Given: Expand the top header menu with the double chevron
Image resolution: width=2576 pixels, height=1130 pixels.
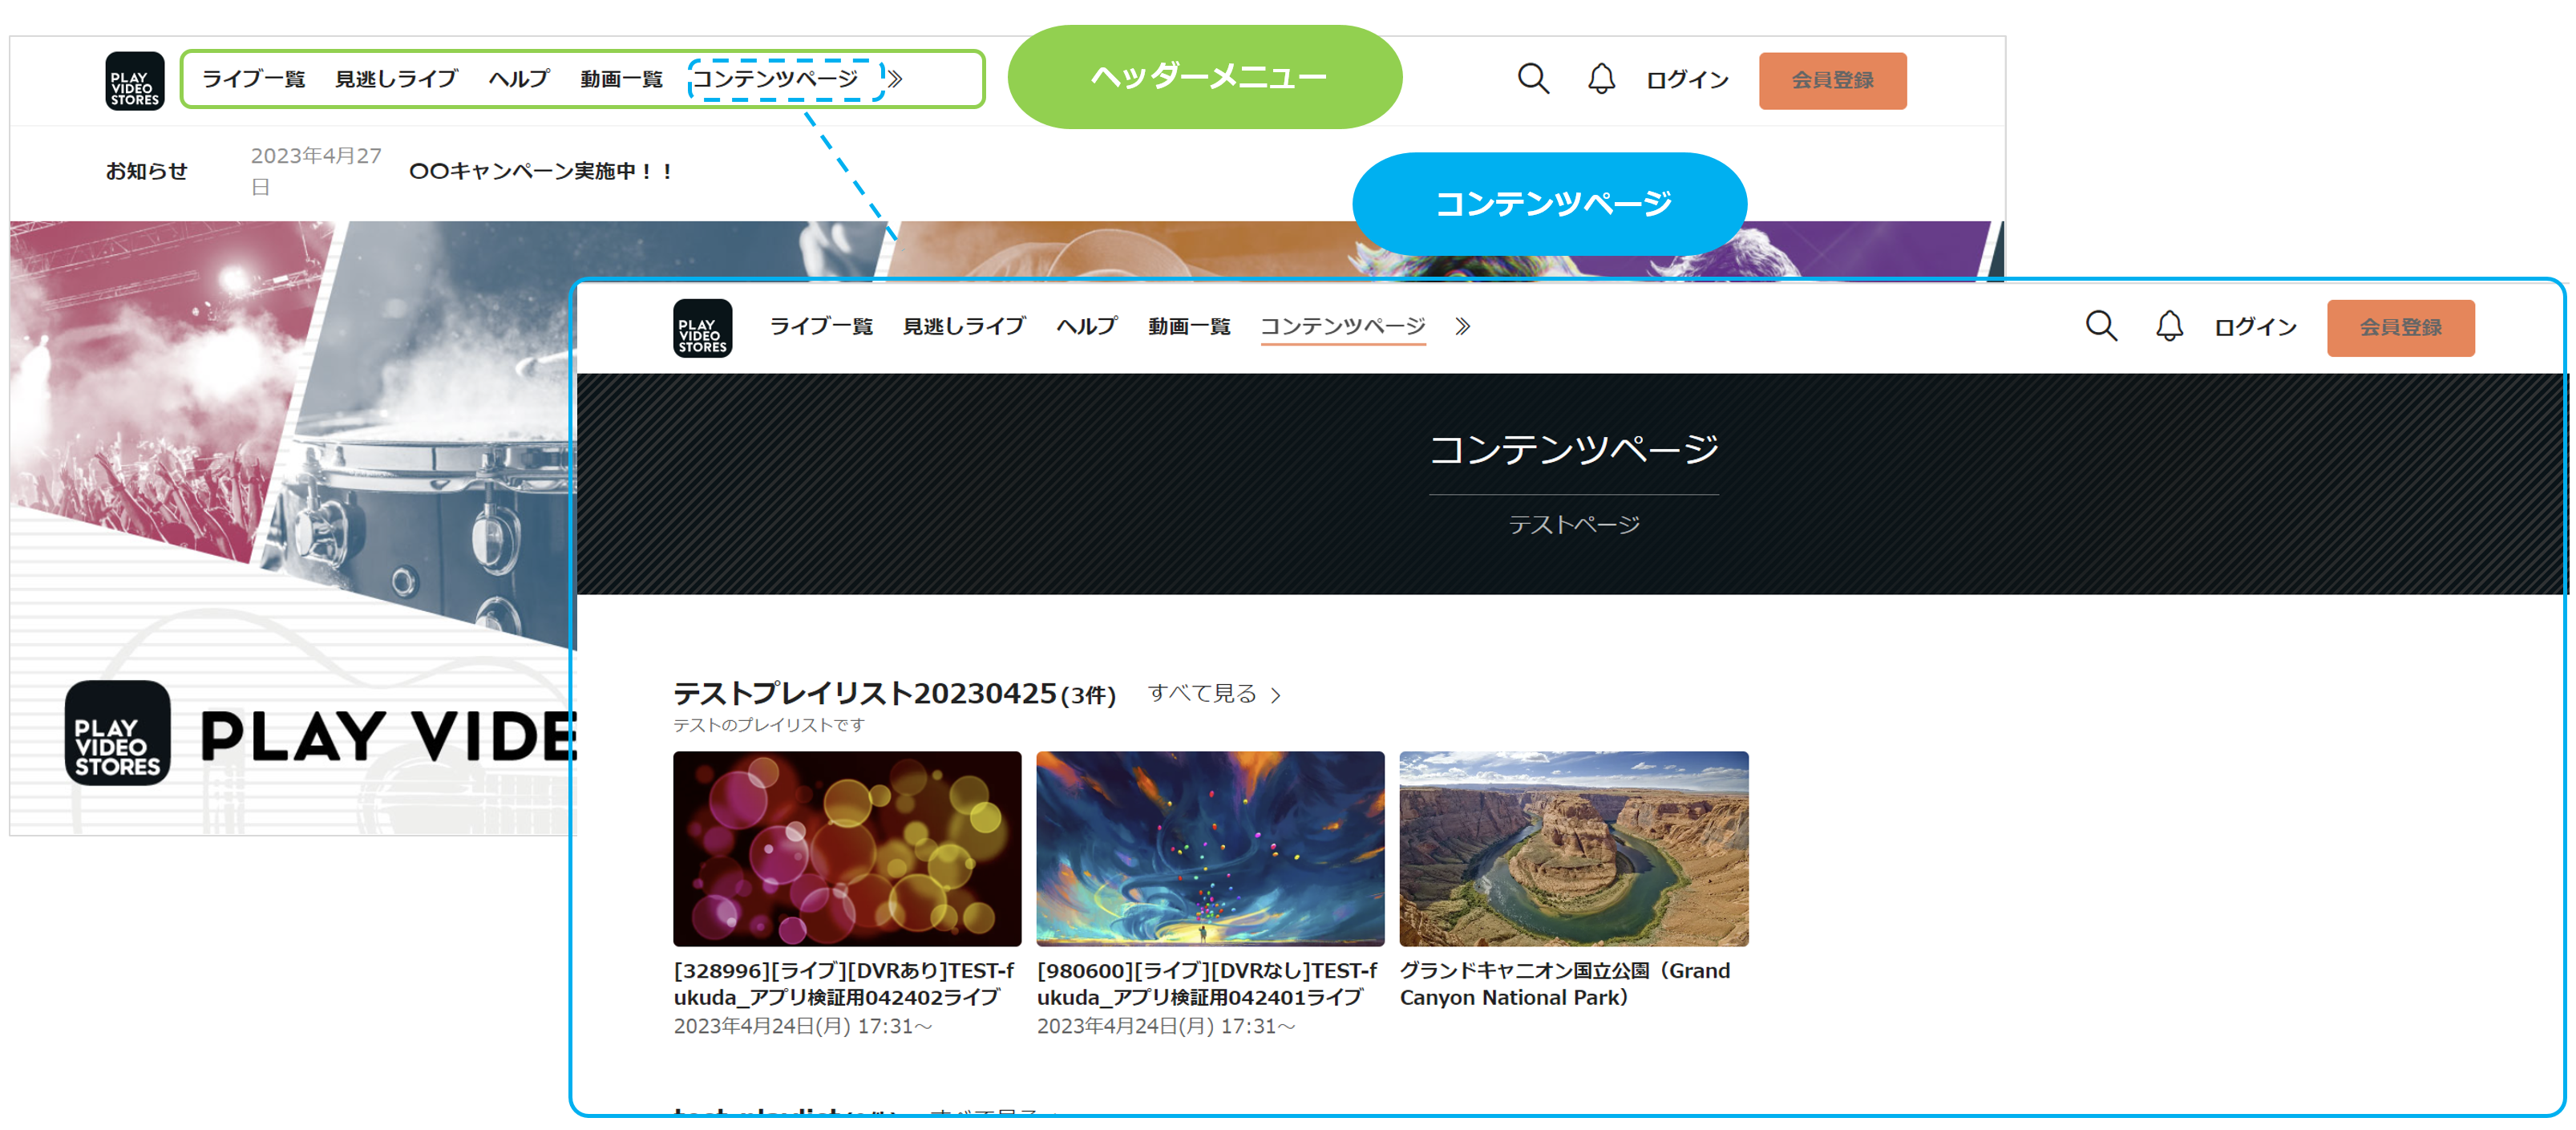Looking at the screenshot, I should coord(896,79).
